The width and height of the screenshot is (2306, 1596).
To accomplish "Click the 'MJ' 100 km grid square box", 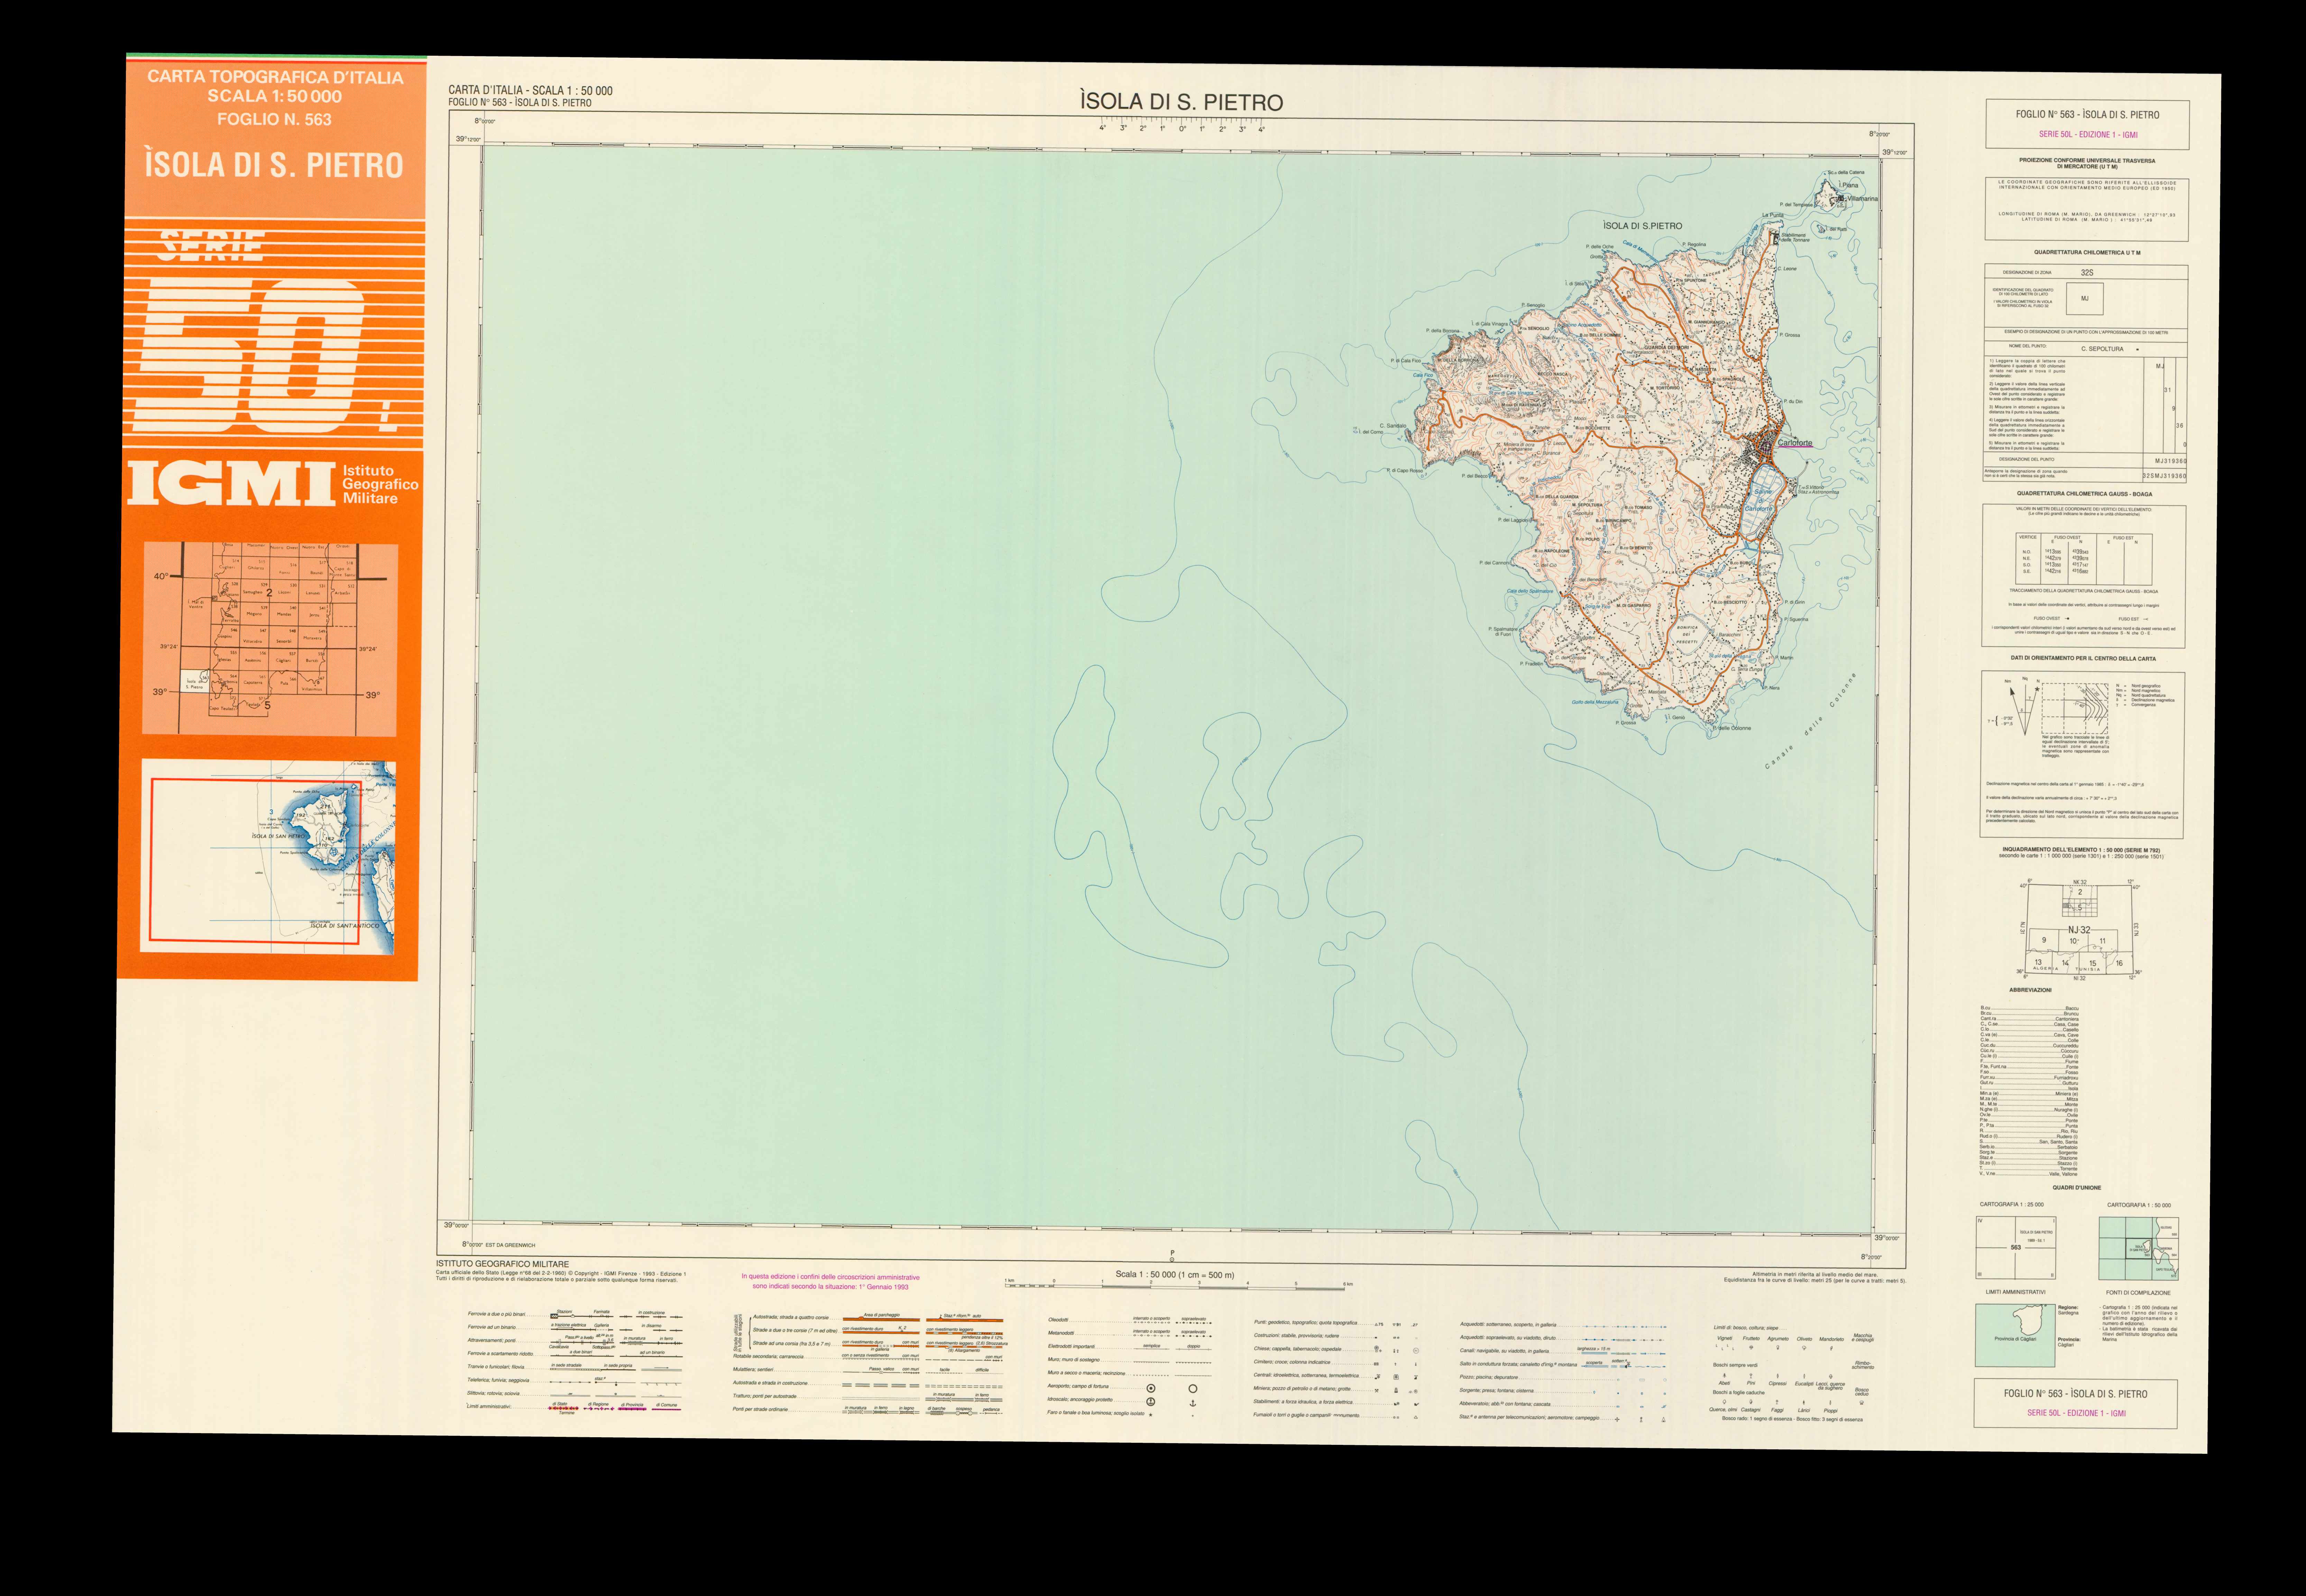I will pyautogui.click(x=2085, y=298).
